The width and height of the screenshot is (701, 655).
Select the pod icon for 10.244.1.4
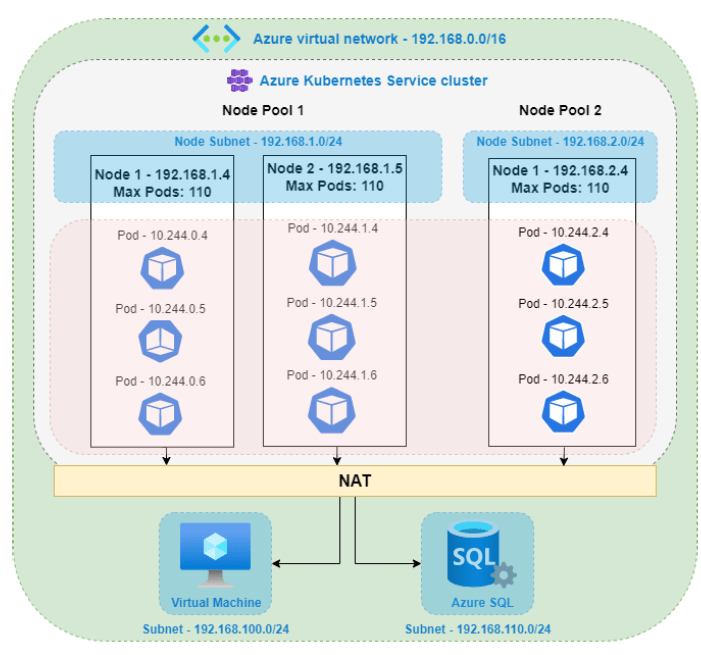coord(333,263)
